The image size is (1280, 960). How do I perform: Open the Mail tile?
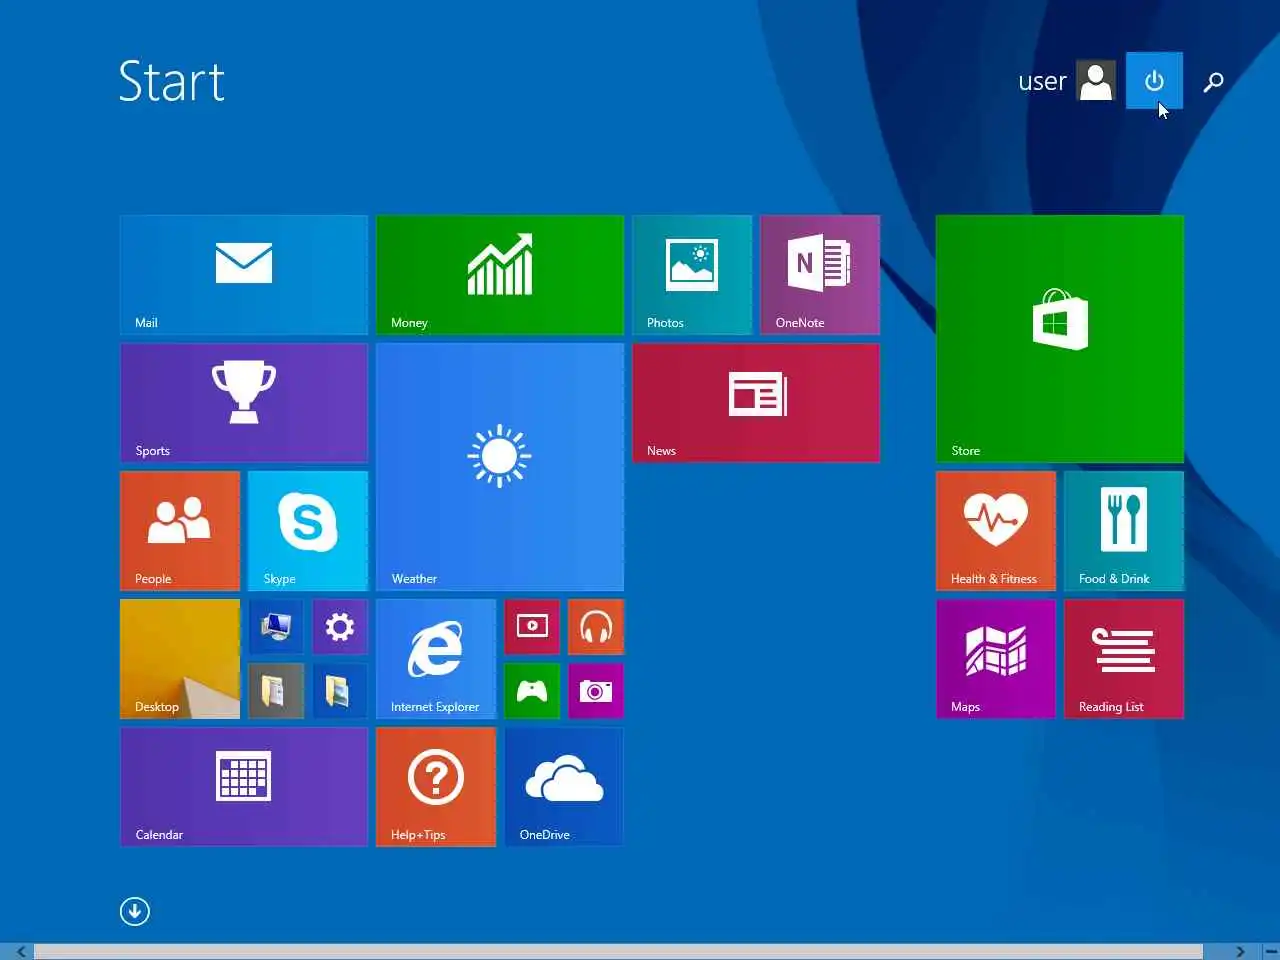[x=244, y=275]
